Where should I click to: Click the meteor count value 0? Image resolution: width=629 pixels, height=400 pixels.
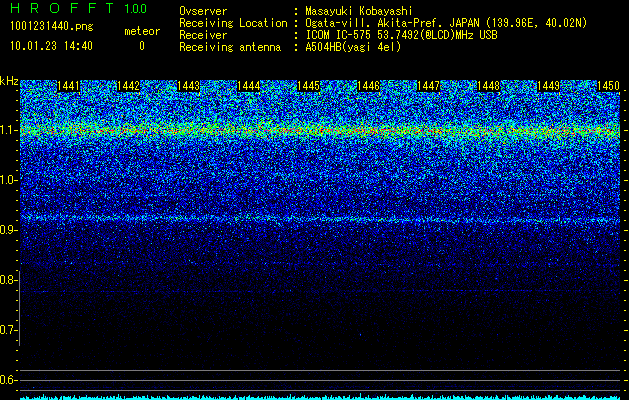pos(142,46)
